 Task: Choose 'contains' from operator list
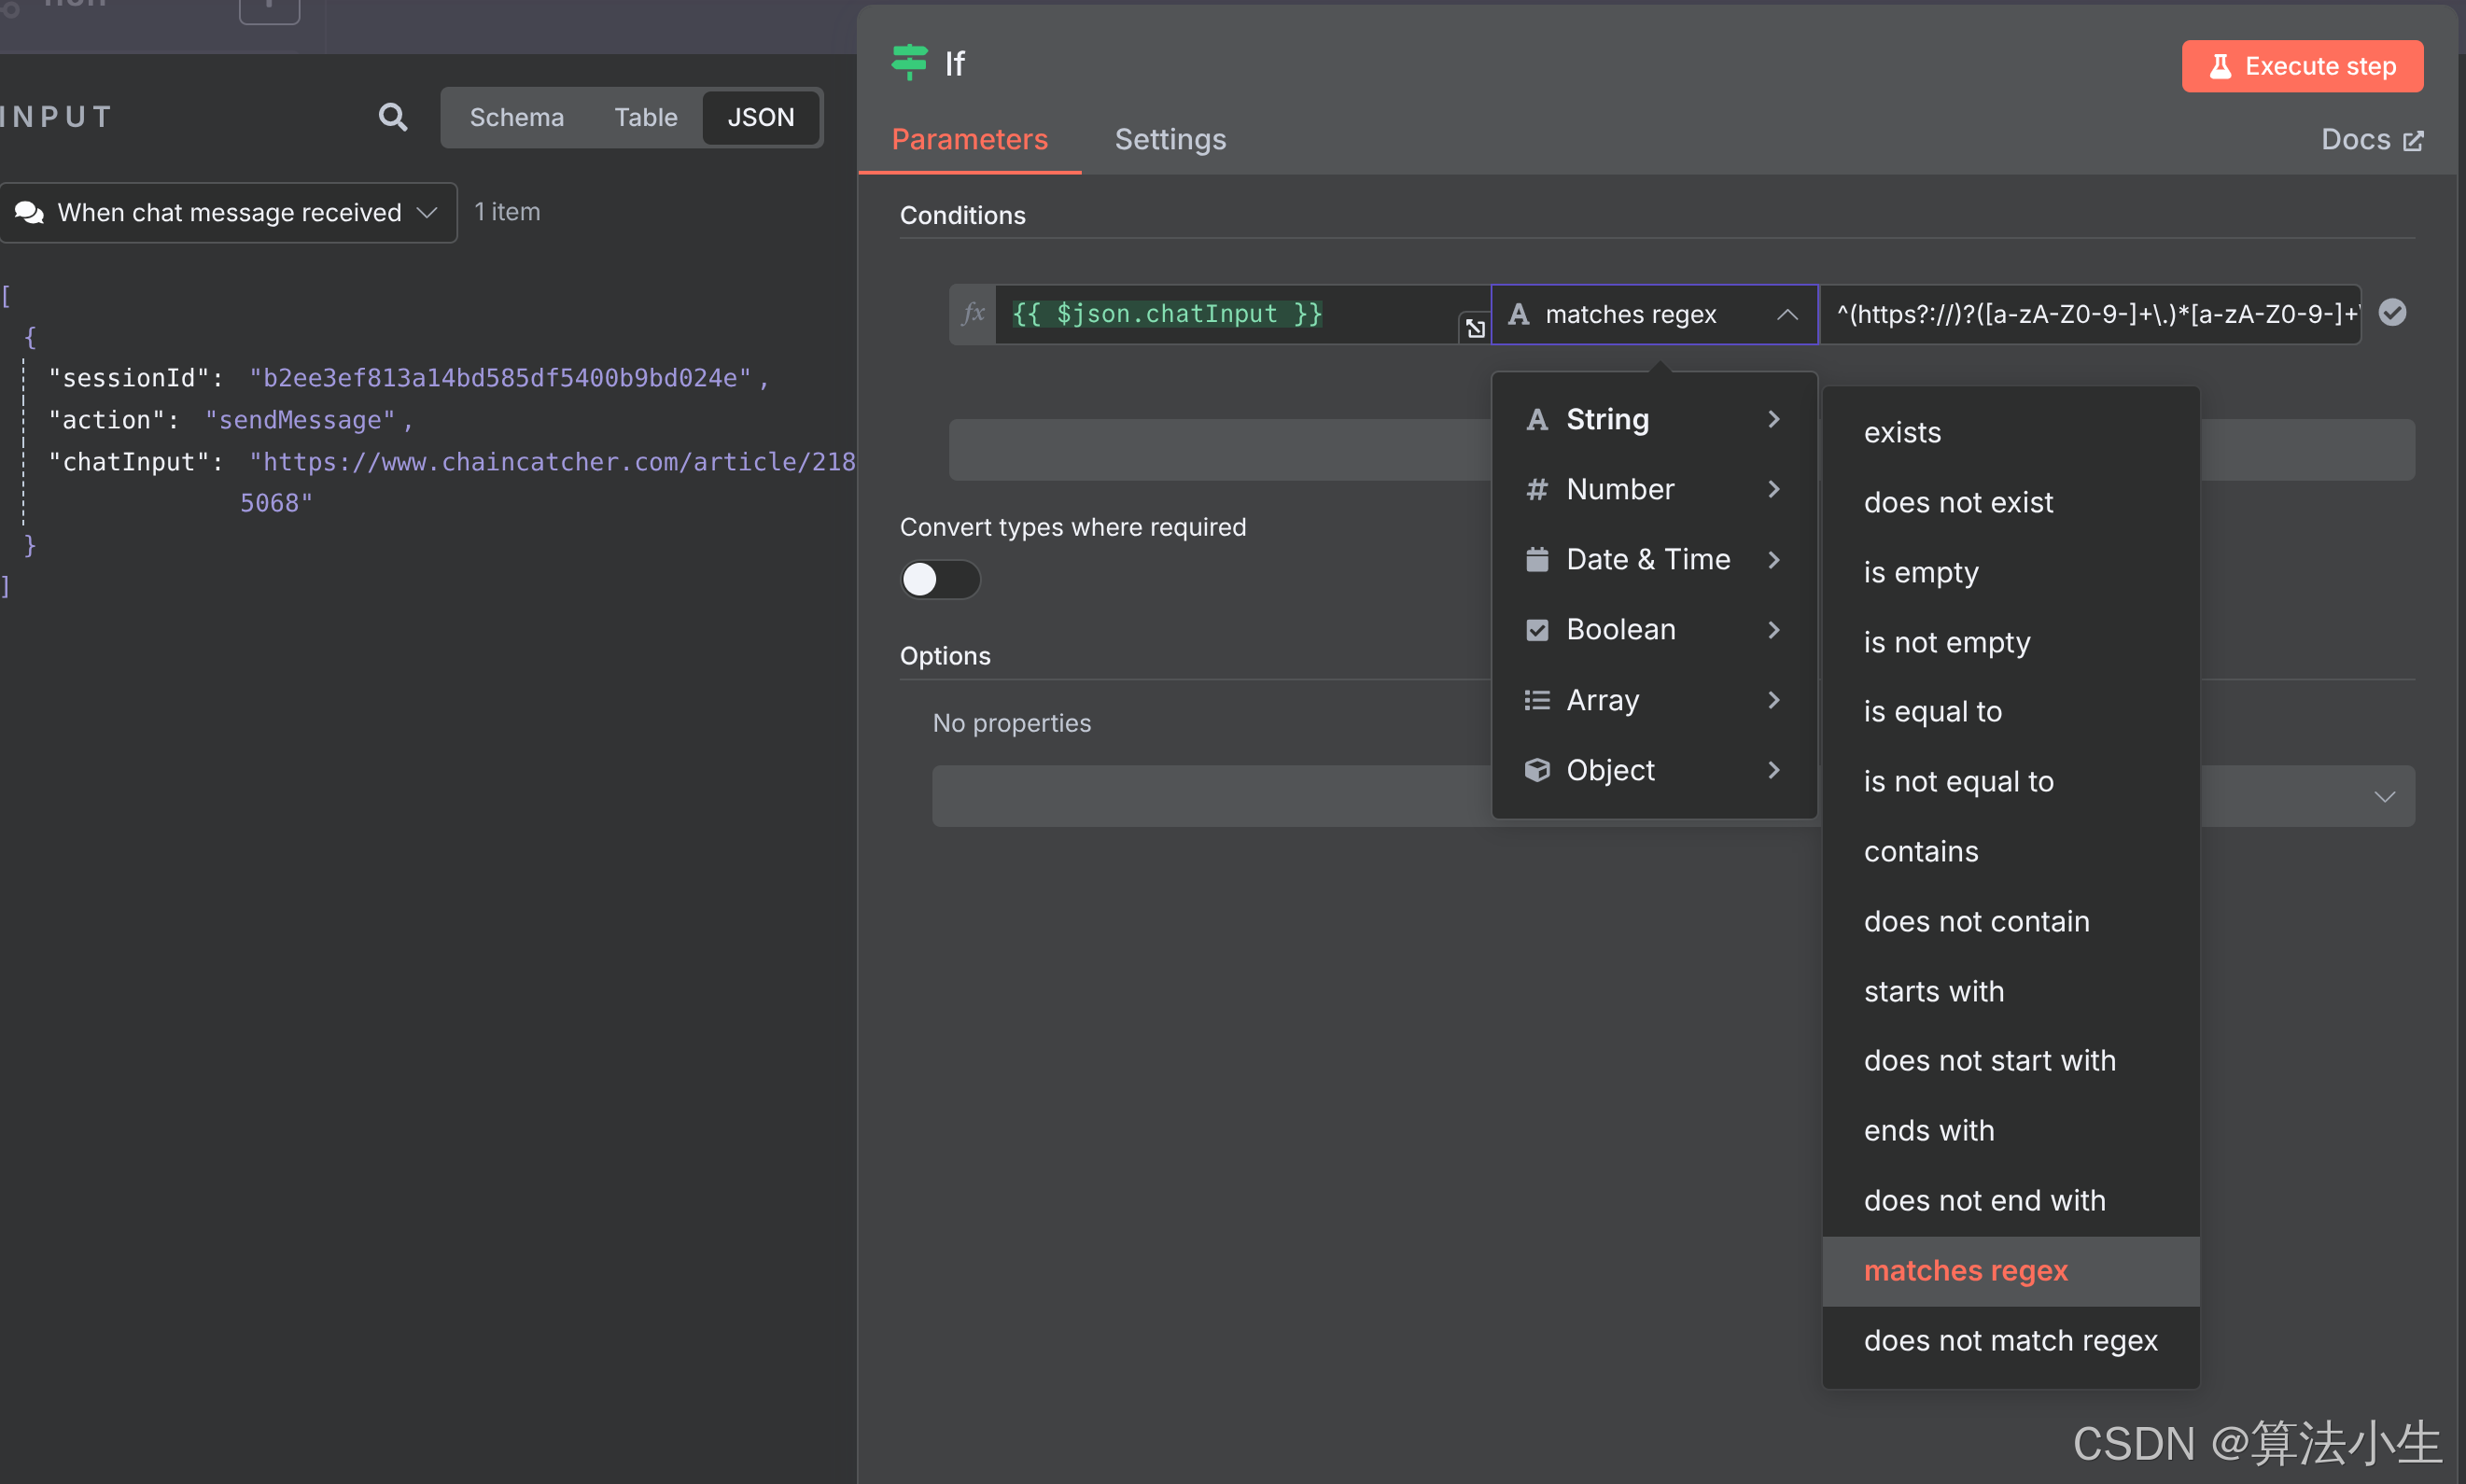click(1921, 851)
